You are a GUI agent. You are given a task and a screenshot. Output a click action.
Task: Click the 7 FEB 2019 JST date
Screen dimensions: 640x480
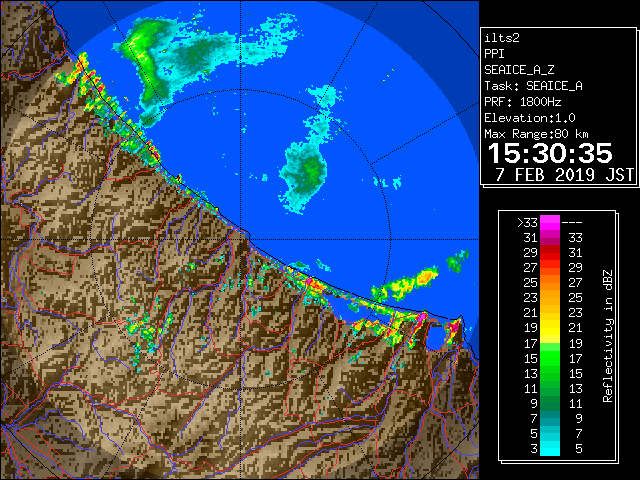coord(564,175)
